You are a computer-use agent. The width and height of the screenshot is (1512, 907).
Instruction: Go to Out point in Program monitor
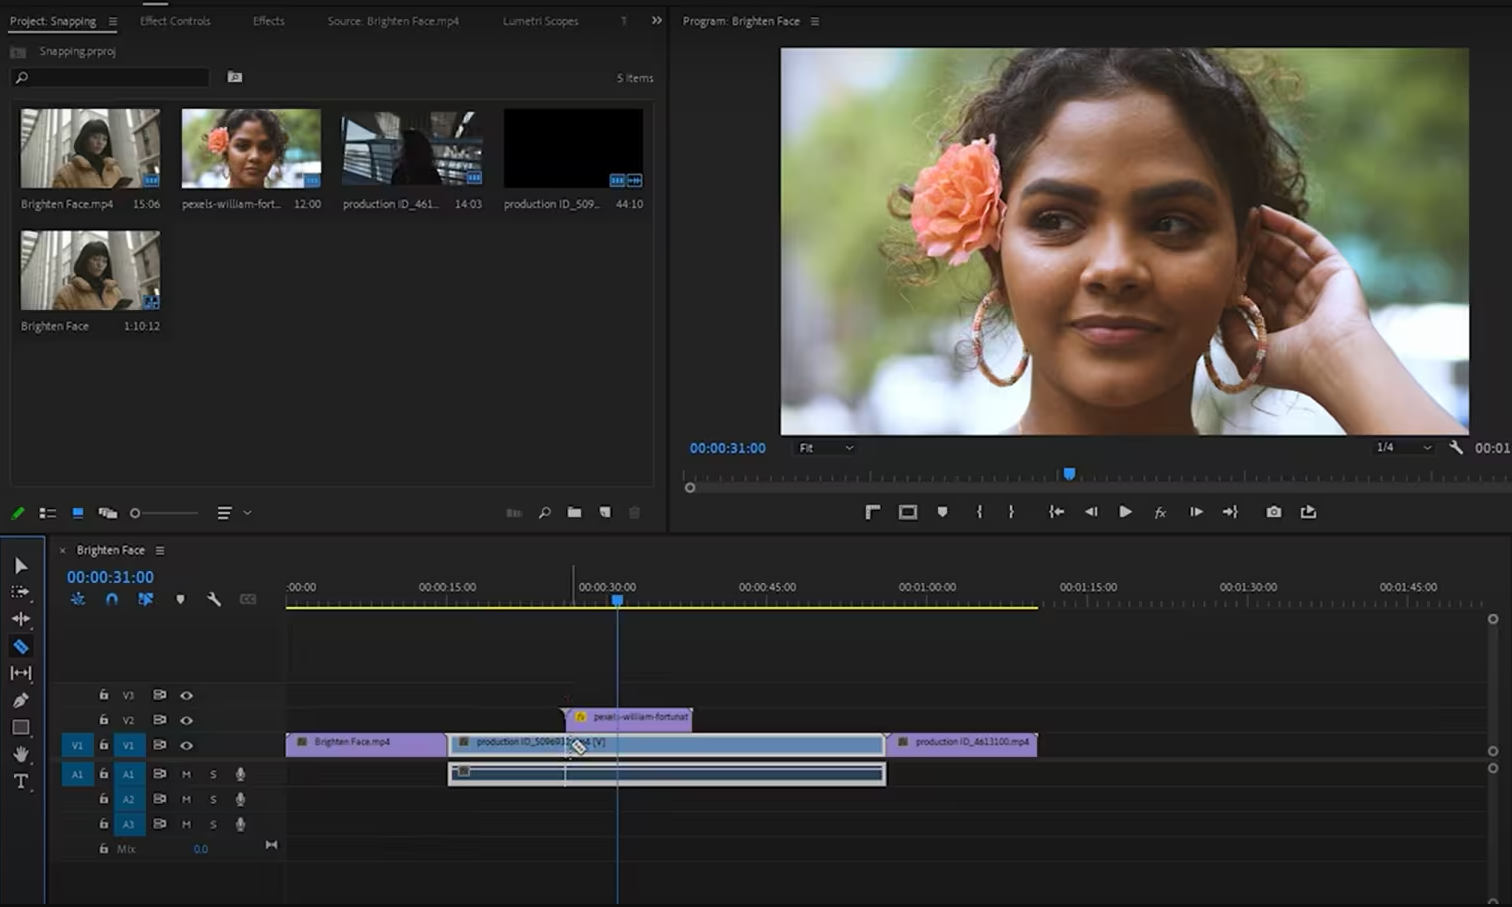click(x=1230, y=512)
